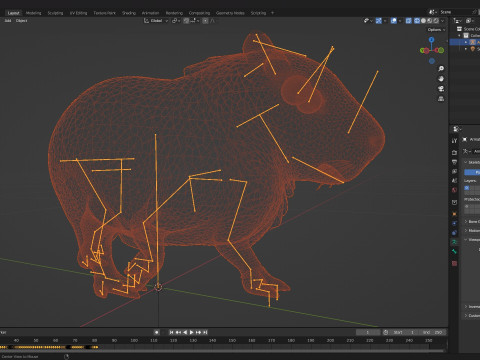Switch to the Modeling workspace tab
This screenshot has height=360, width=480.
tap(33, 13)
